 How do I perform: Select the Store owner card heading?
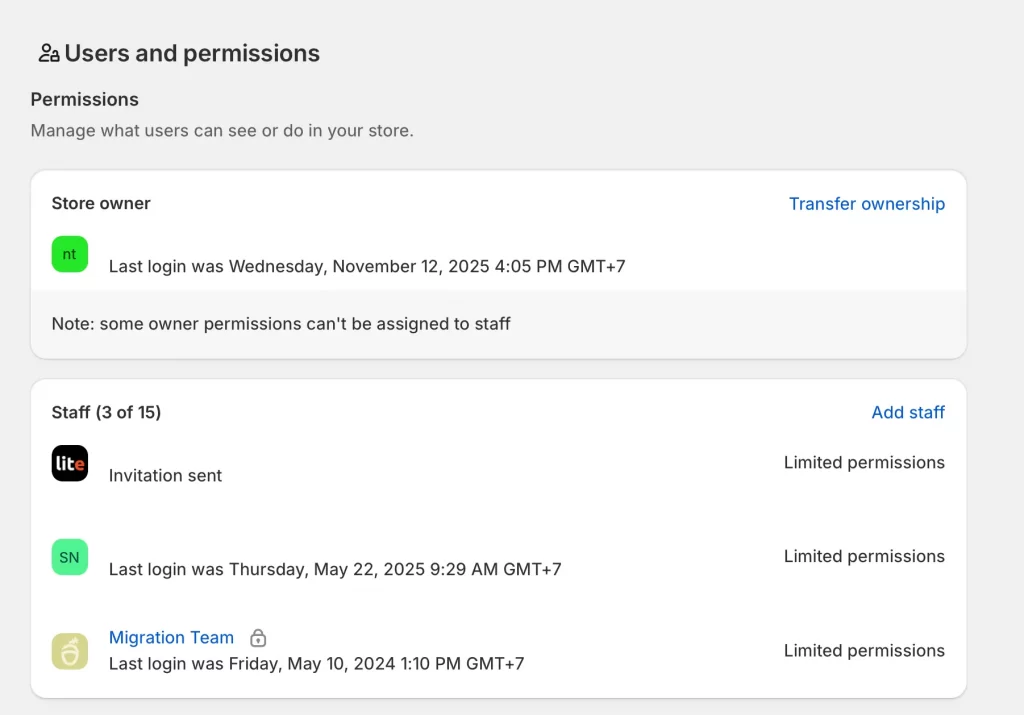[x=100, y=203]
